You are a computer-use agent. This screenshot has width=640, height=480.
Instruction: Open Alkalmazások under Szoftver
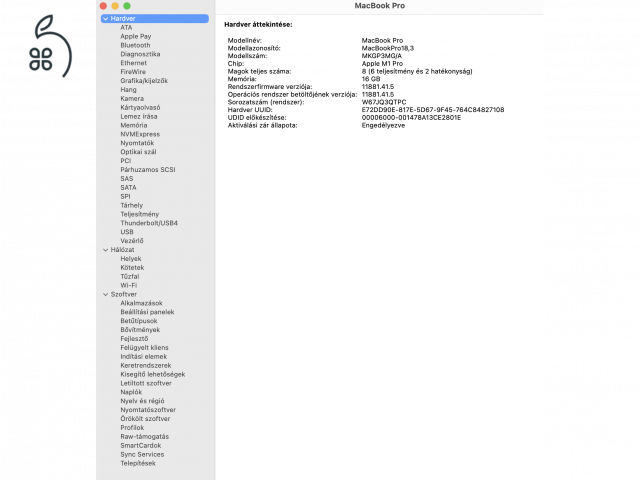pos(141,303)
